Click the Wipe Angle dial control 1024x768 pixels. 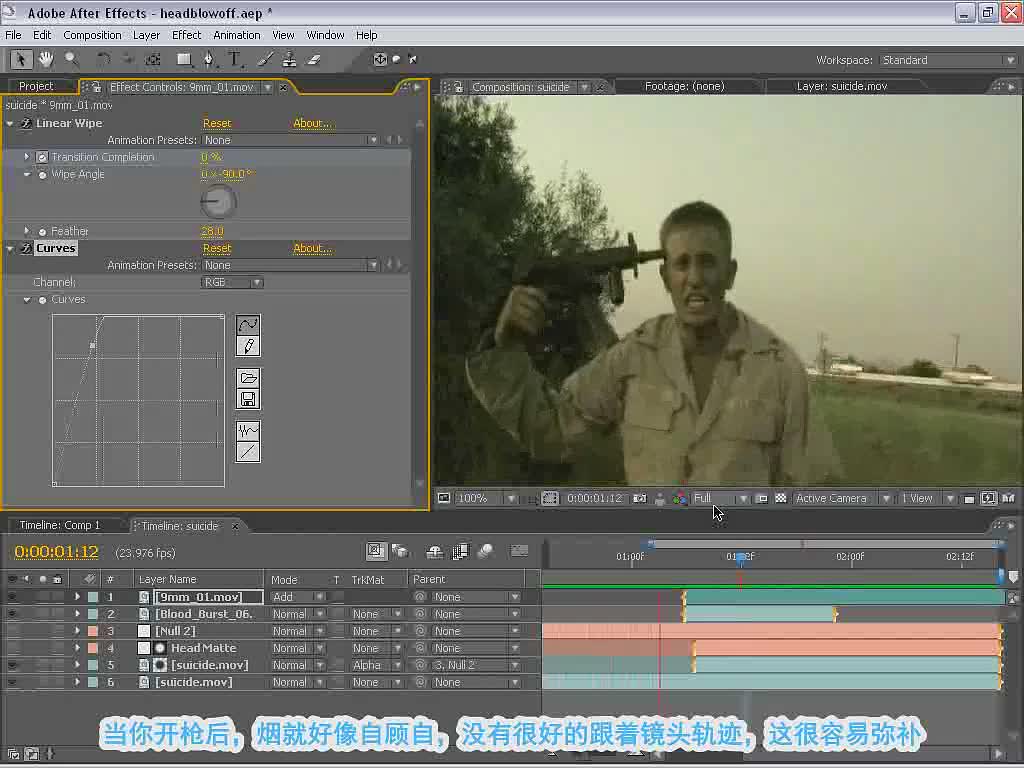coord(218,202)
